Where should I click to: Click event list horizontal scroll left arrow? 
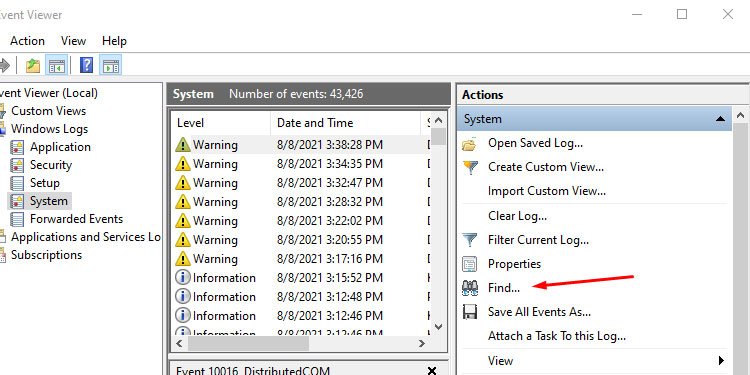[x=179, y=343]
